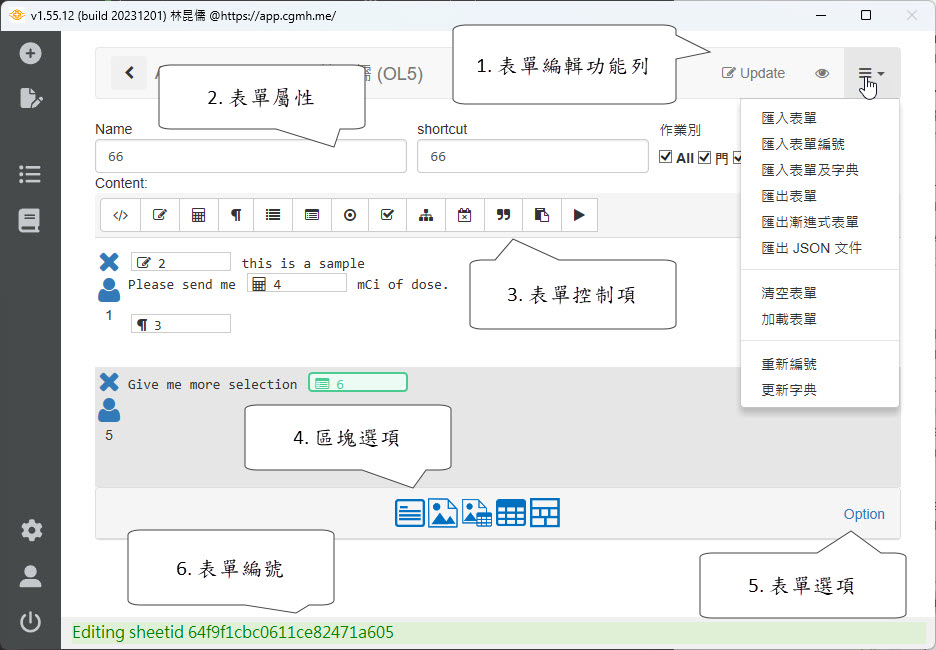Insert a calculator field from the toolbar
The image size is (936, 650).
point(198,215)
